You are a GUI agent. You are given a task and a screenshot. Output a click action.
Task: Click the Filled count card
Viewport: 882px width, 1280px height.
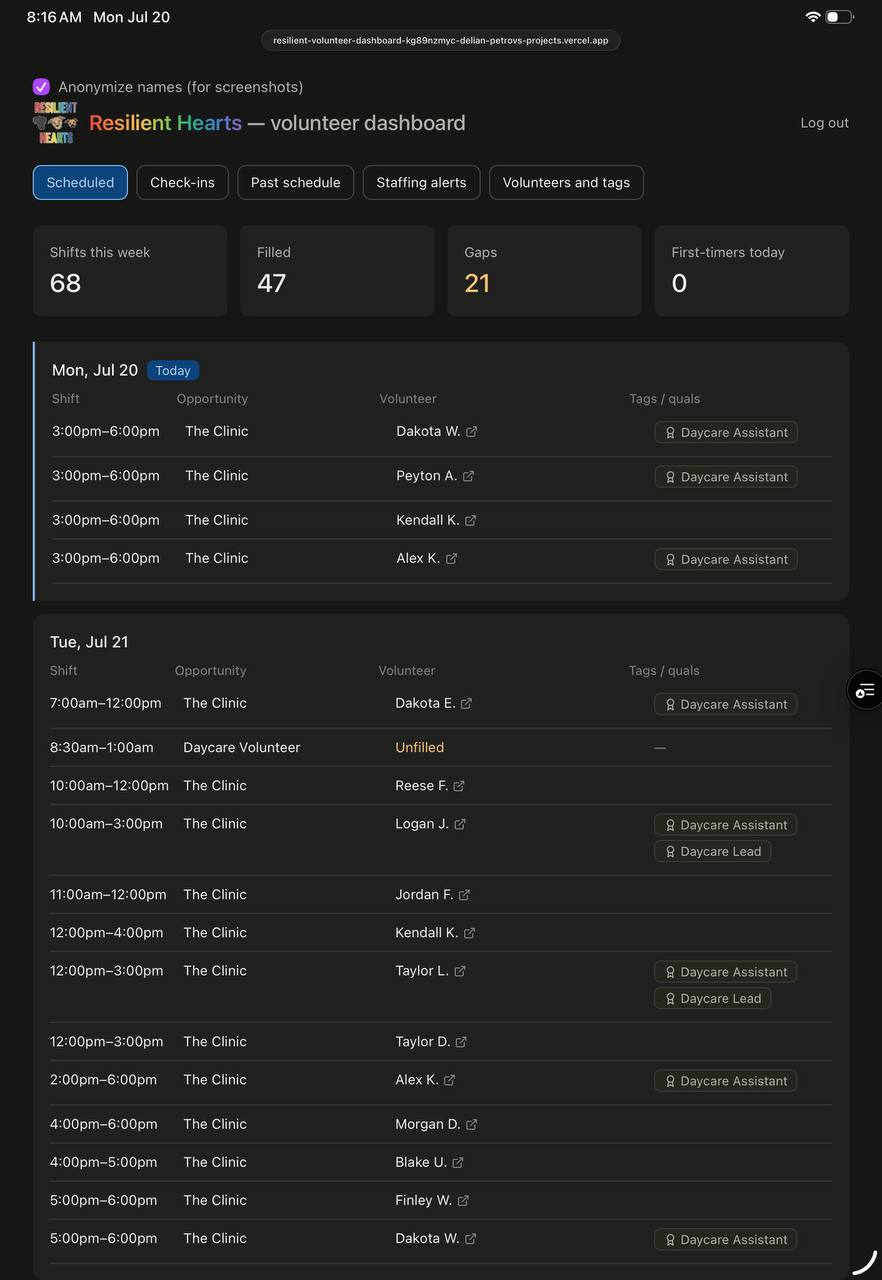pyautogui.click(x=337, y=271)
